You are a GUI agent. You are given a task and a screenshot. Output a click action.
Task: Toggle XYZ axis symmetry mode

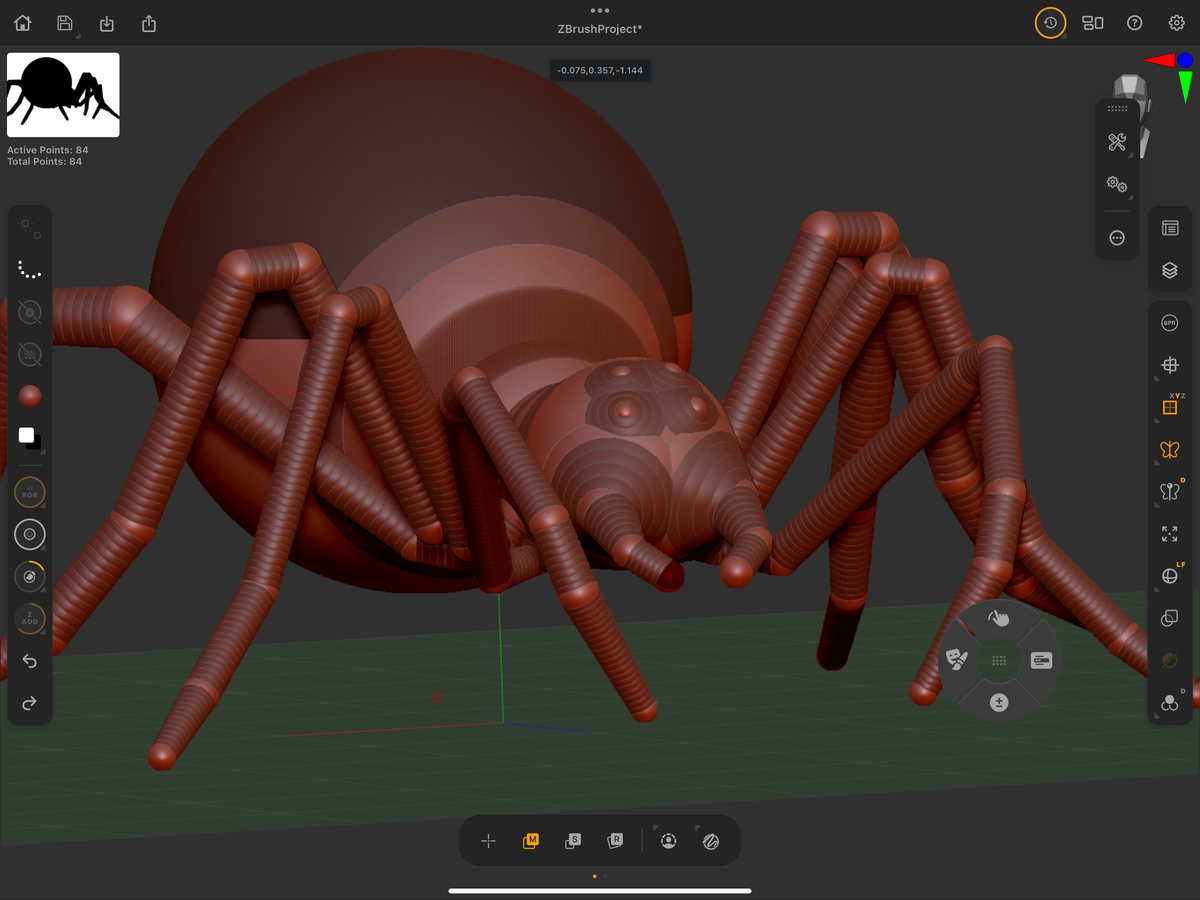click(1169, 406)
